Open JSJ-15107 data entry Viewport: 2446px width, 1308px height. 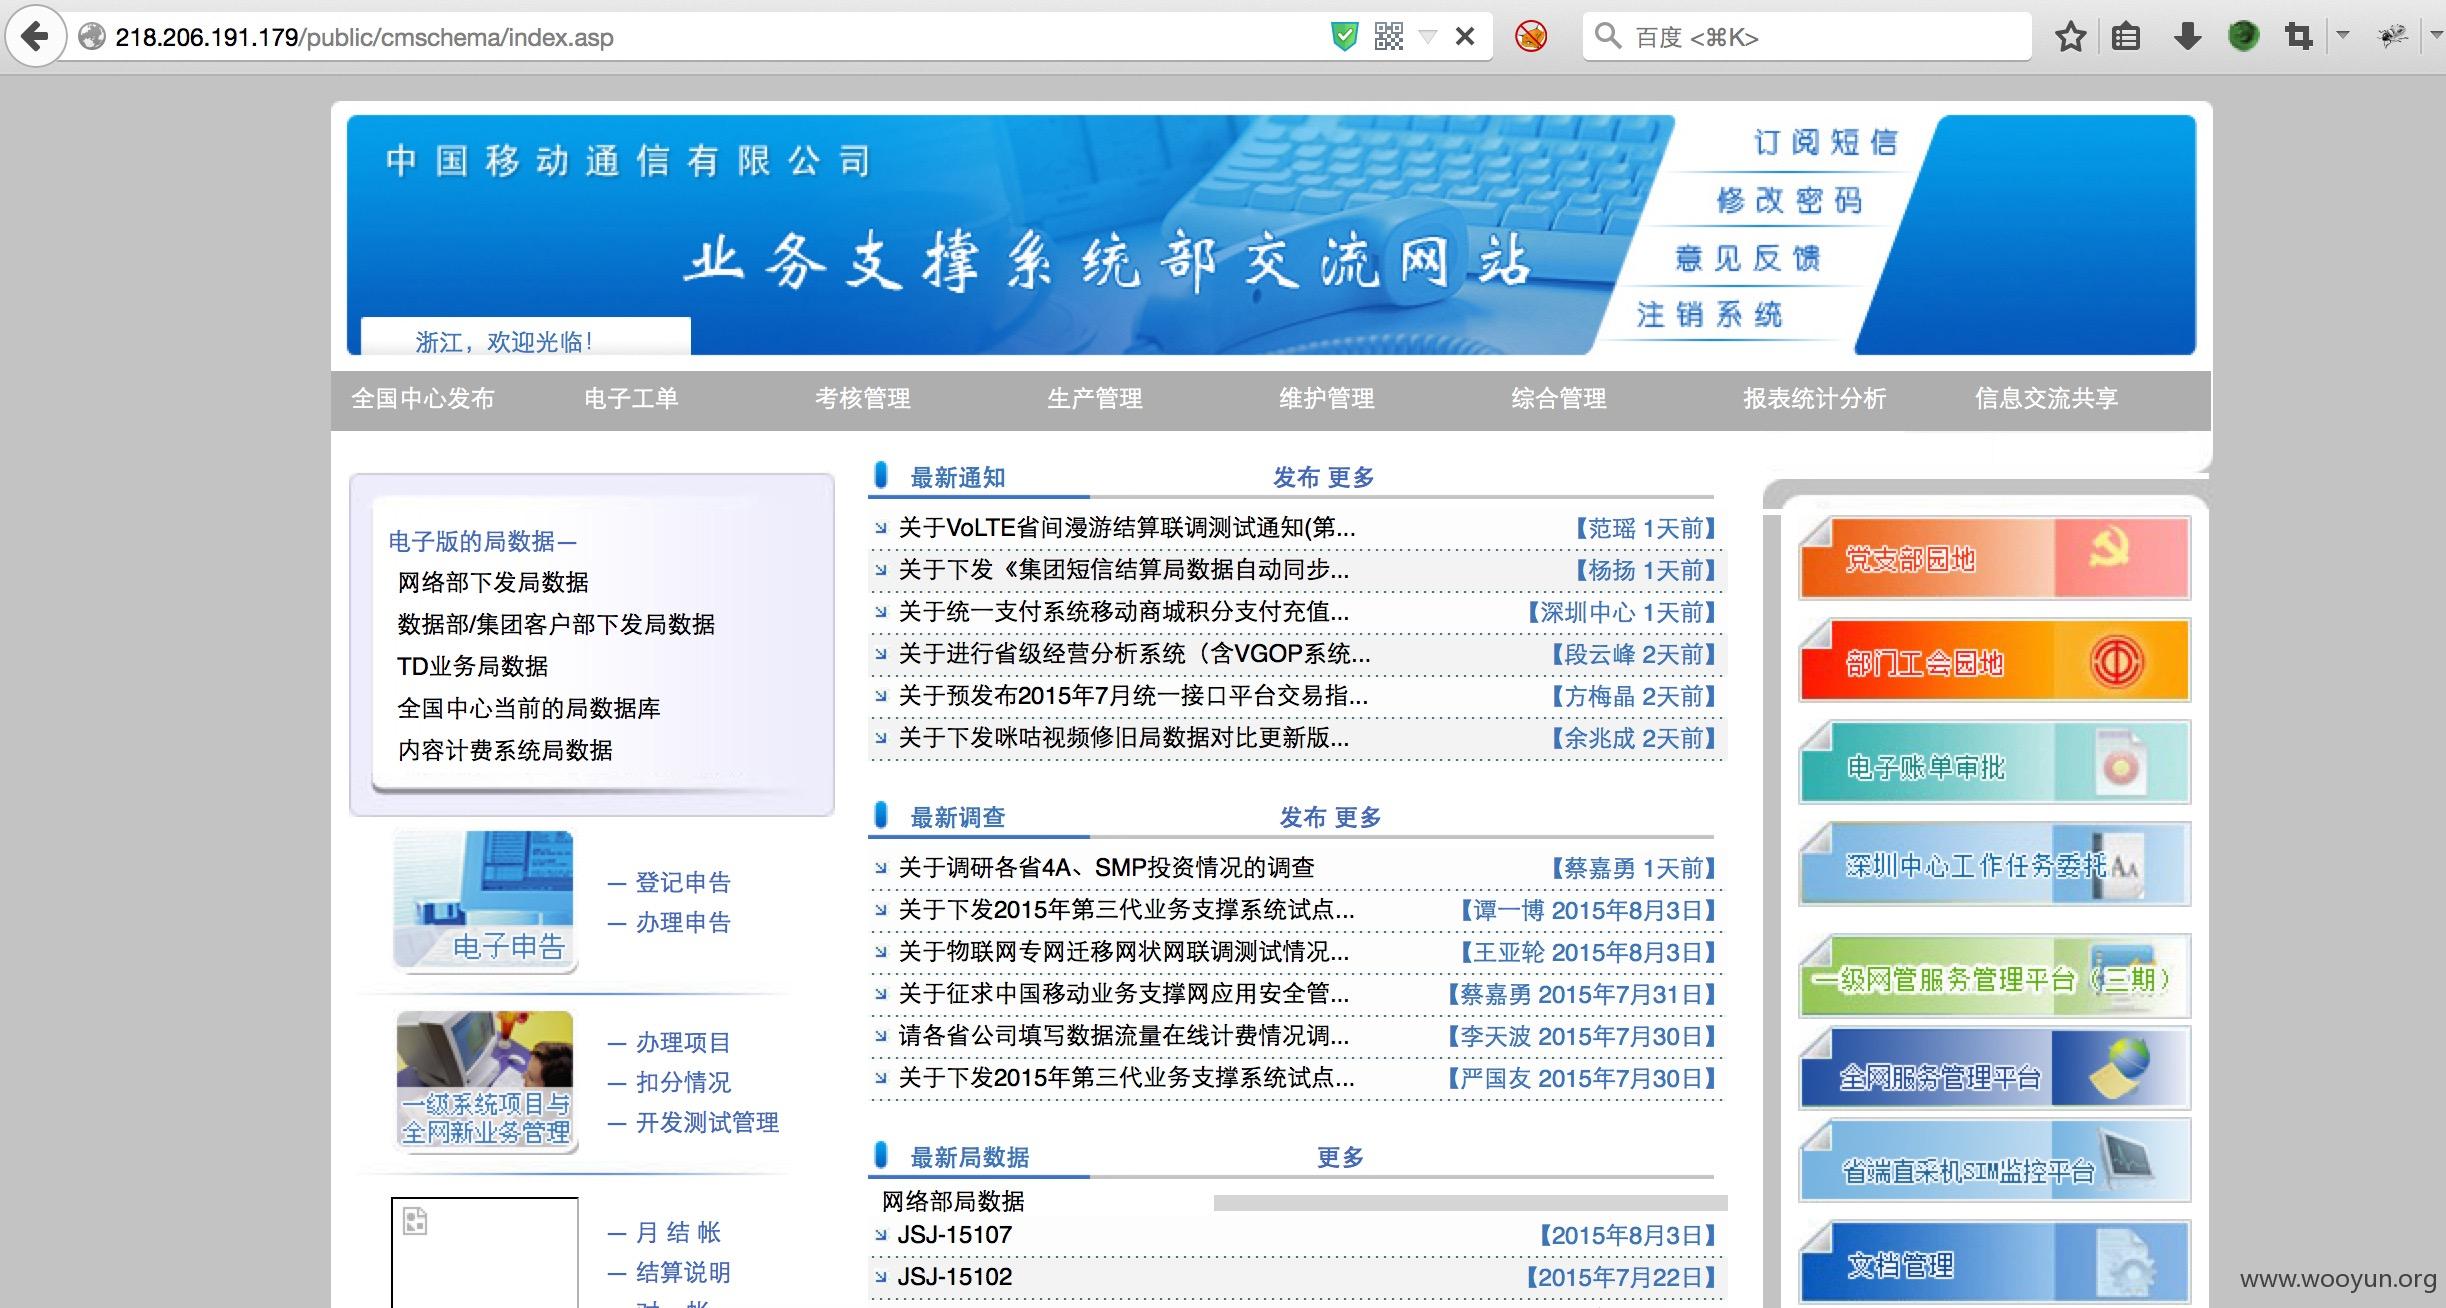(955, 1235)
